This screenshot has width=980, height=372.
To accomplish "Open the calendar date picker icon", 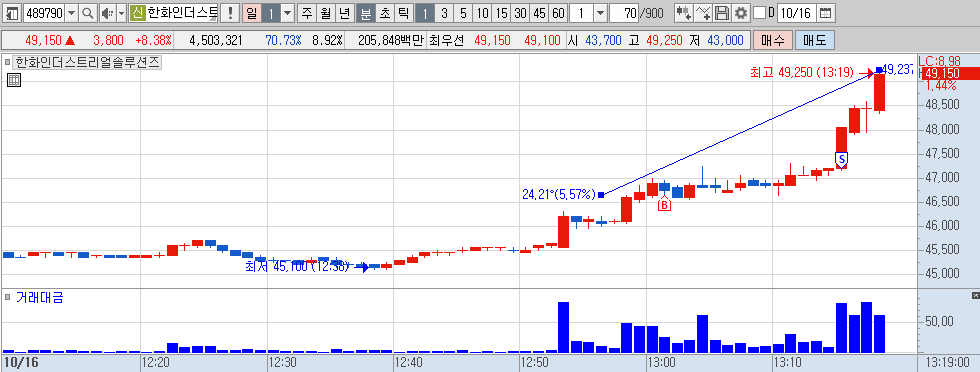I will coord(825,13).
